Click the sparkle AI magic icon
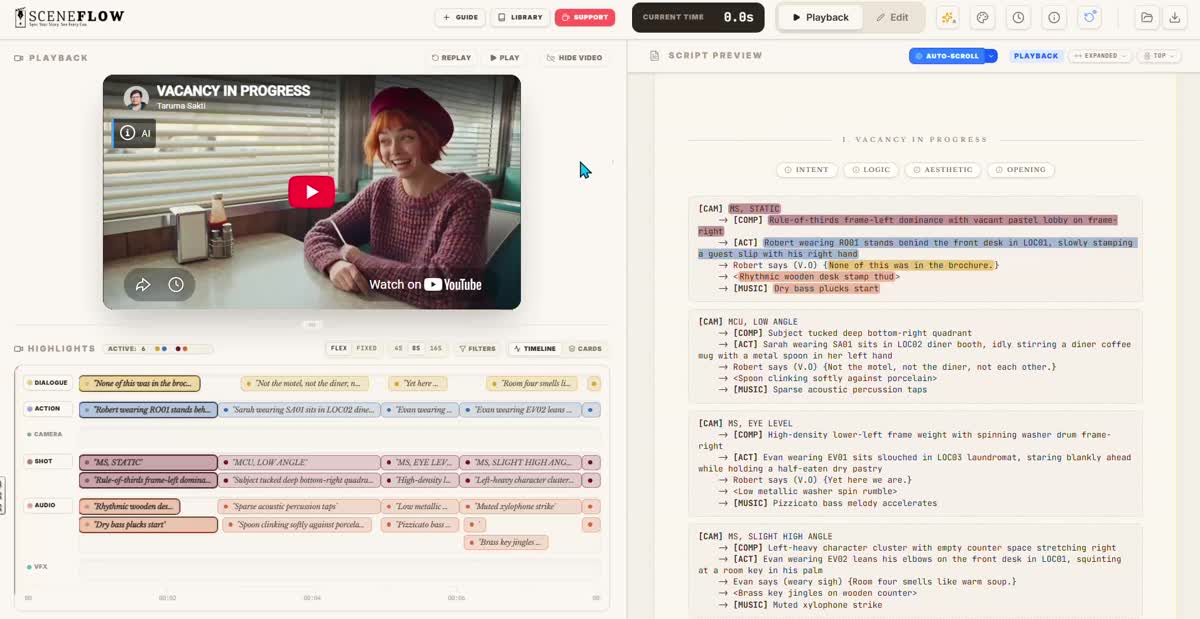The height and width of the screenshot is (619, 1200). click(948, 17)
